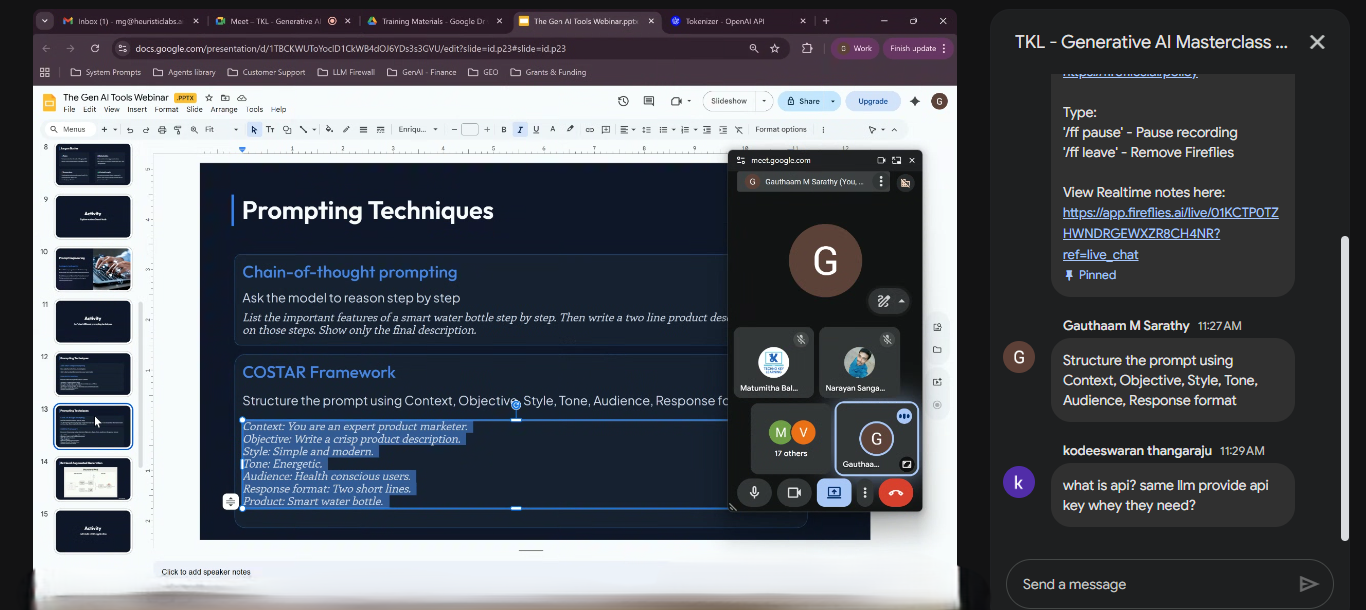The height and width of the screenshot is (610, 1366).
Task: Open the bulleted list options arrow
Action: pyautogui.click(x=674, y=130)
